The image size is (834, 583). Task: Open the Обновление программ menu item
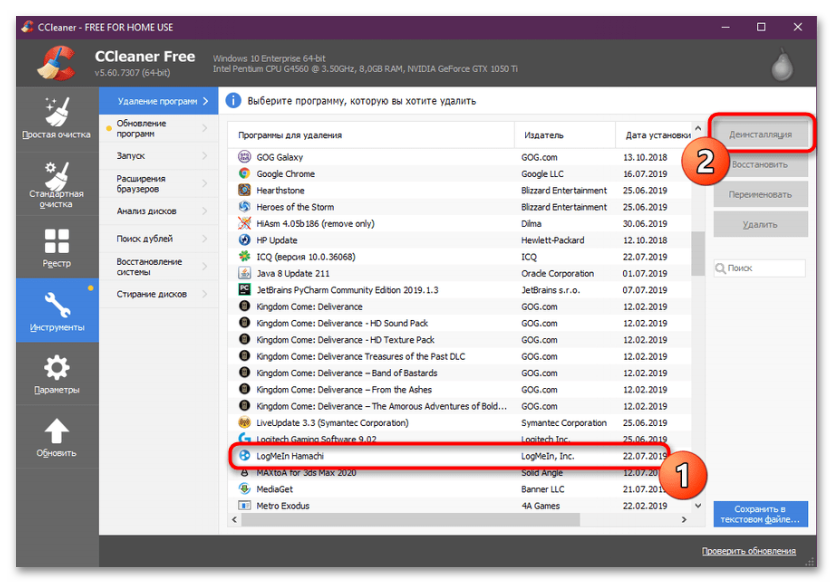pyautogui.click(x=159, y=128)
